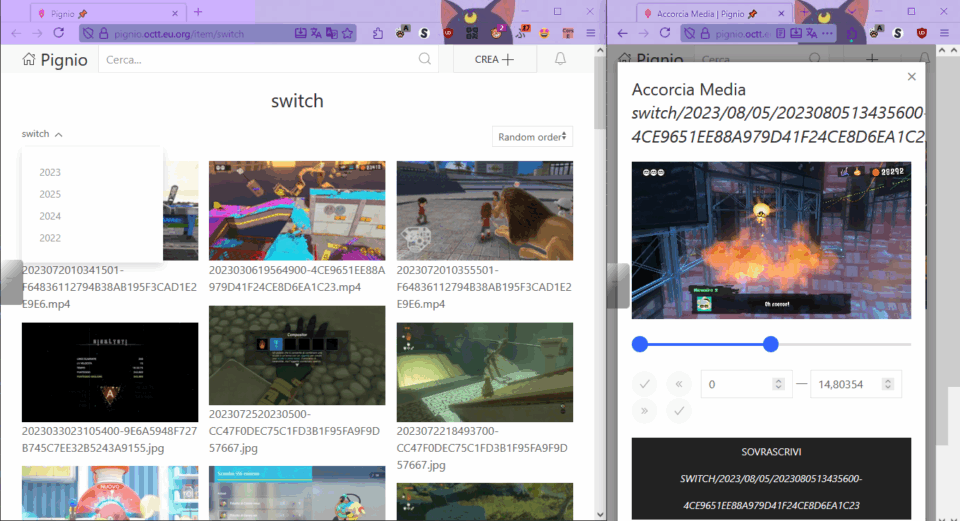Click the search magnifier icon in left window

pyautogui.click(x=425, y=59)
